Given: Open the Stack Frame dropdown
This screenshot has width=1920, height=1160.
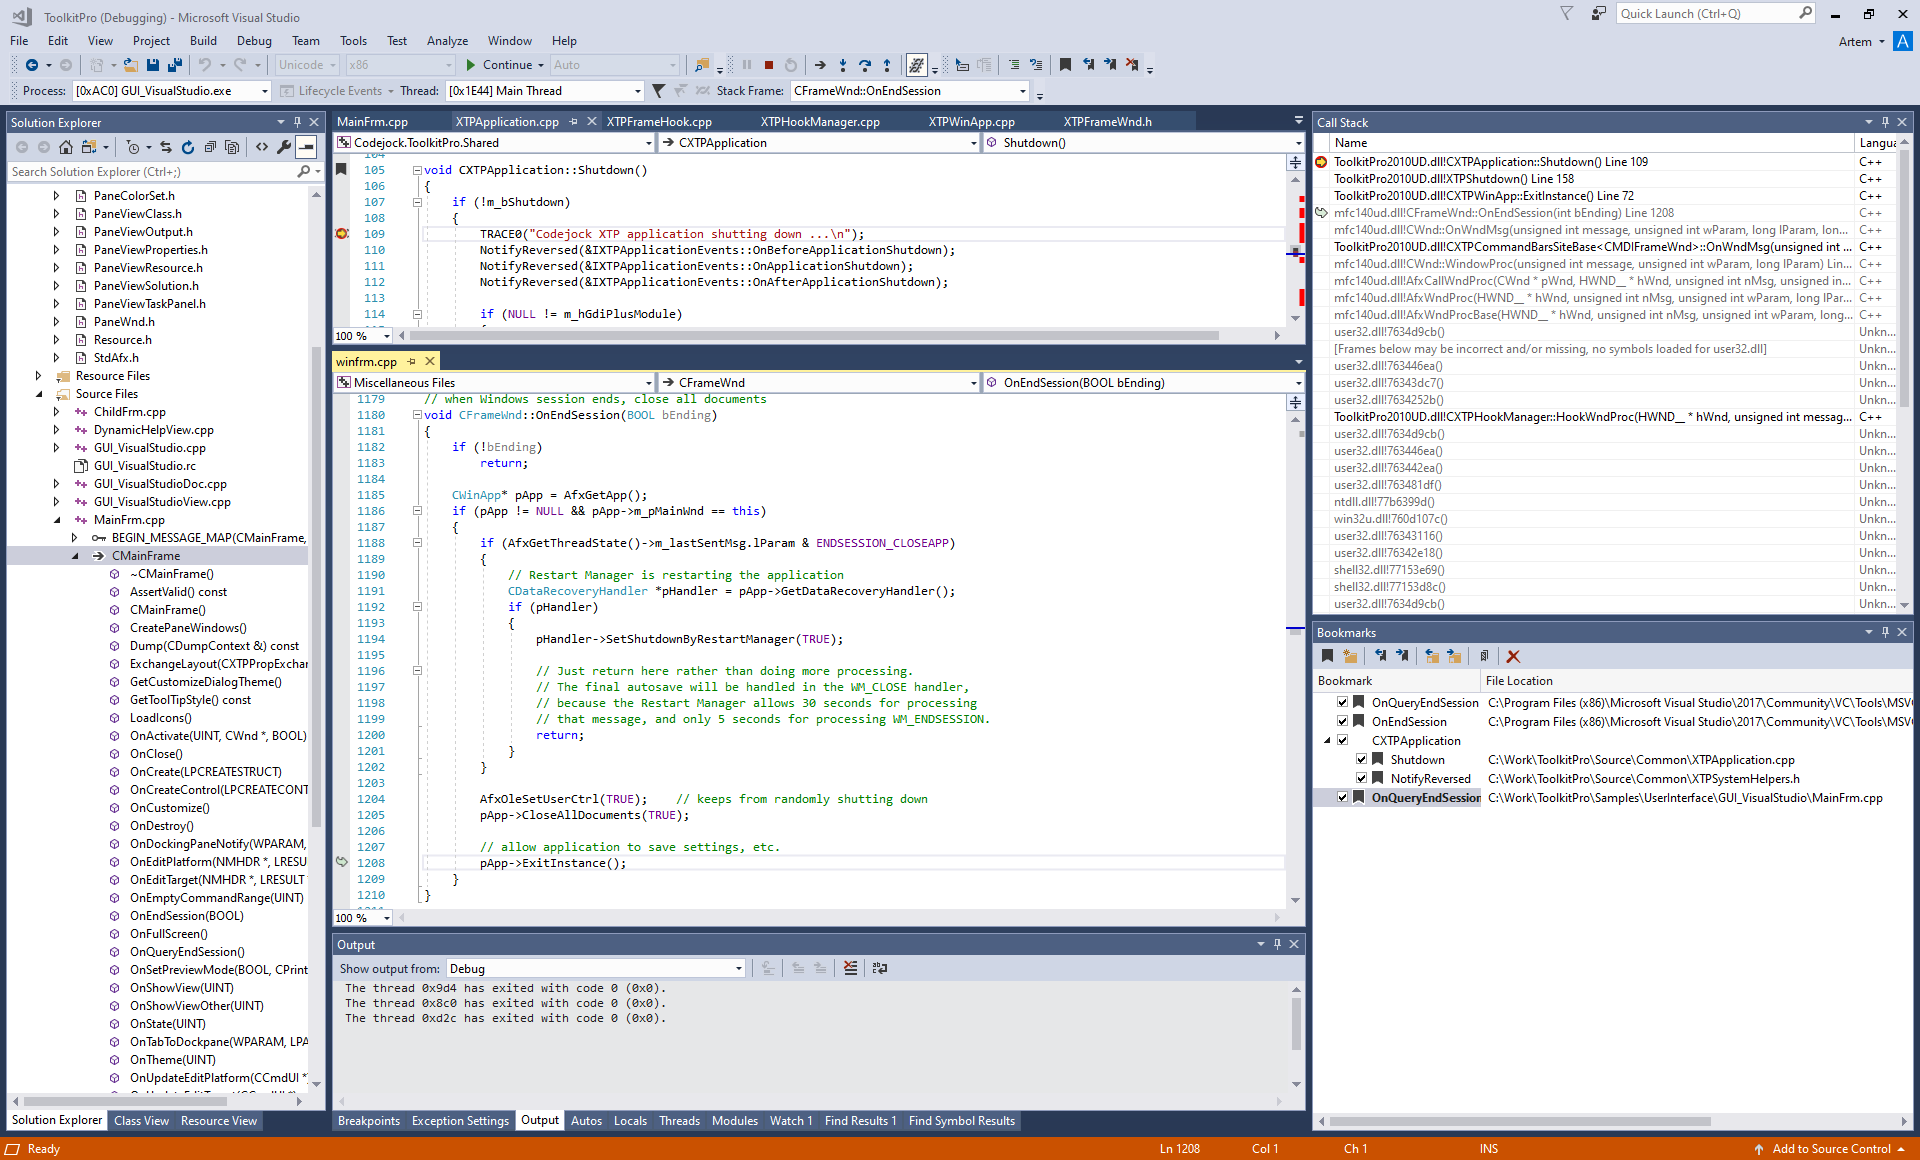Looking at the screenshot, I should 1022,91.
